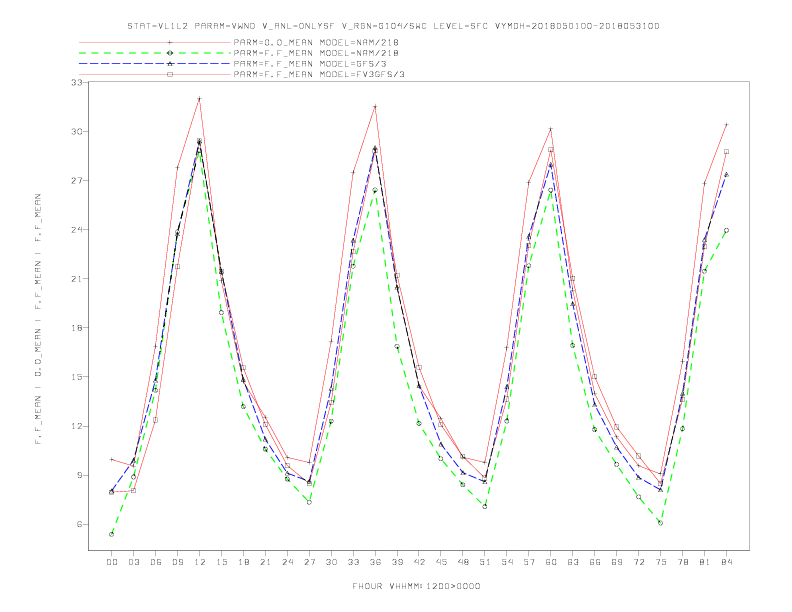Click x-axis forecast hour label 60

[551, 562]
